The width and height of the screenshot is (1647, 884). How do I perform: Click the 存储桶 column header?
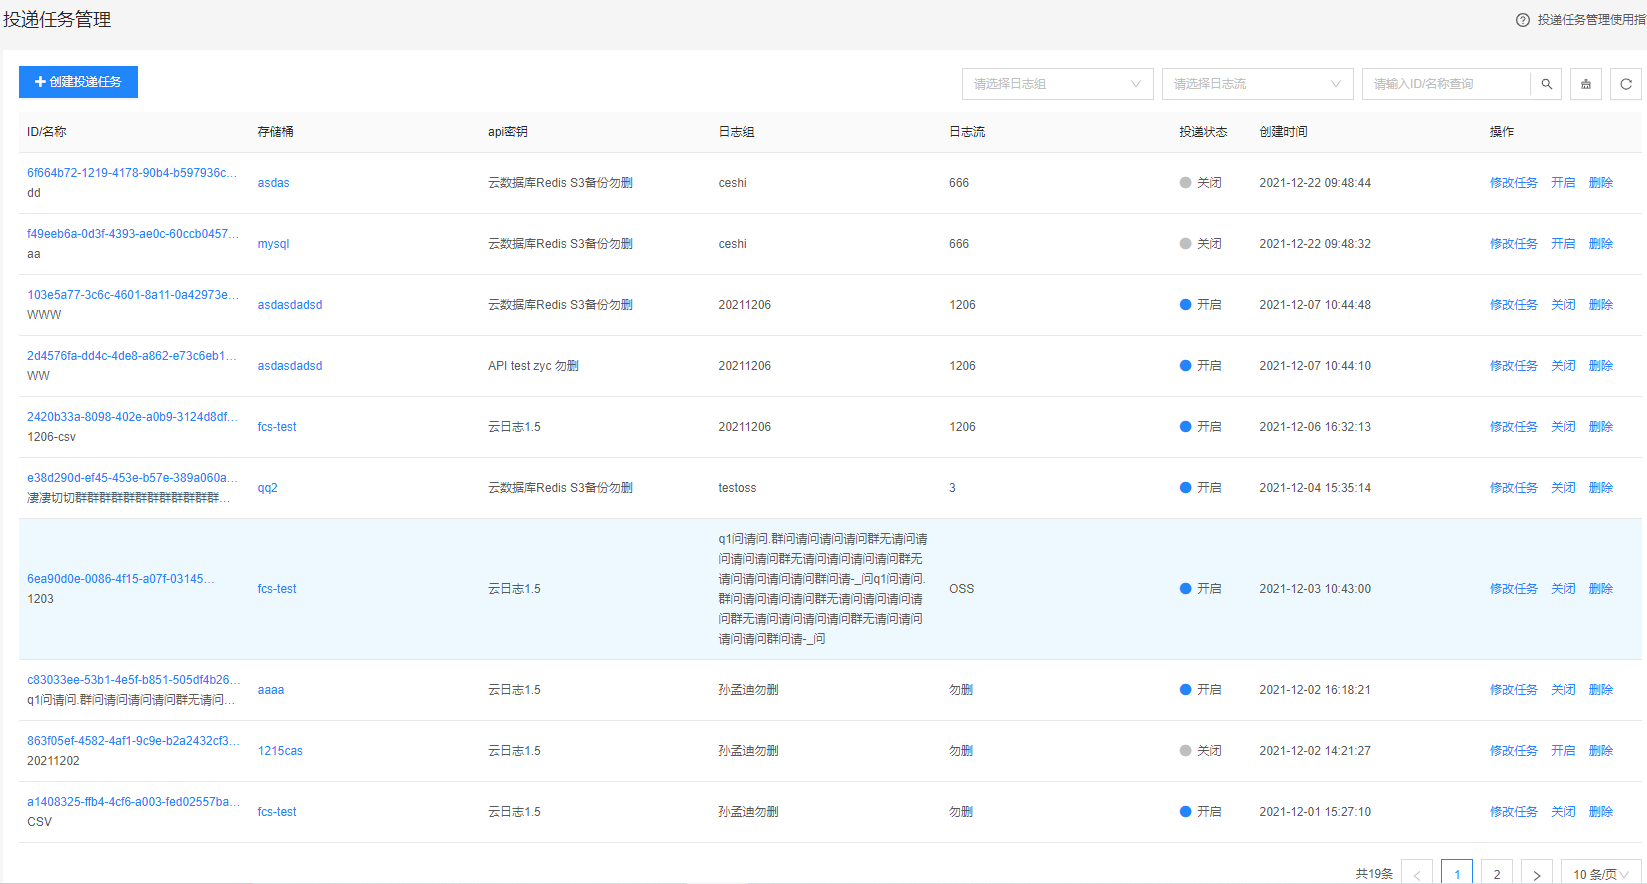coord(275,132)
